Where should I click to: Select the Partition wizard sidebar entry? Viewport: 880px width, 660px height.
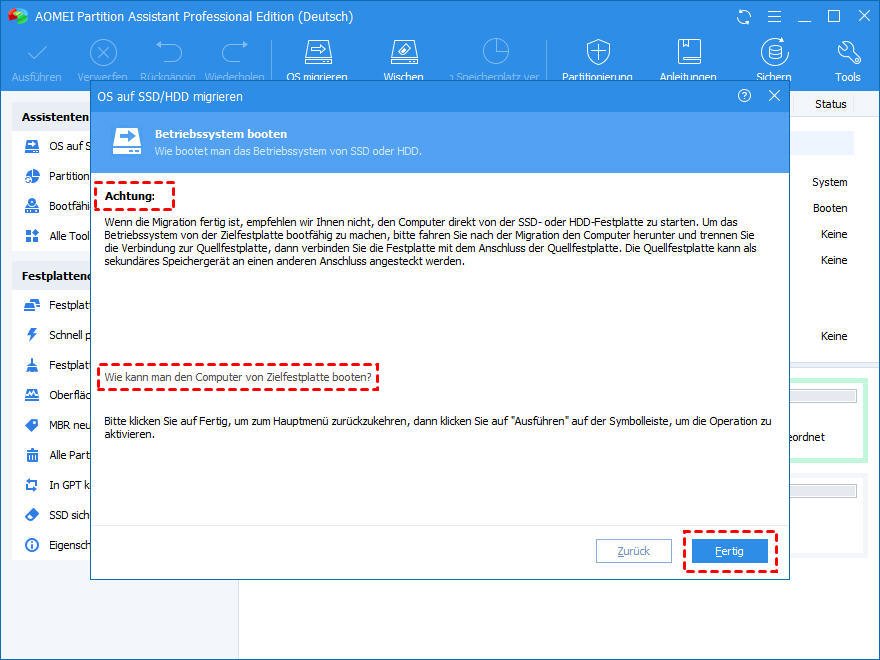(56, 176)
